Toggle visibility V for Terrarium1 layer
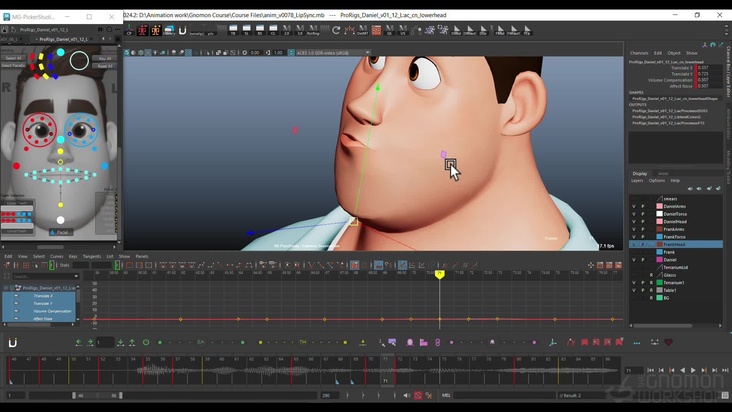 (x=633, y=282)
